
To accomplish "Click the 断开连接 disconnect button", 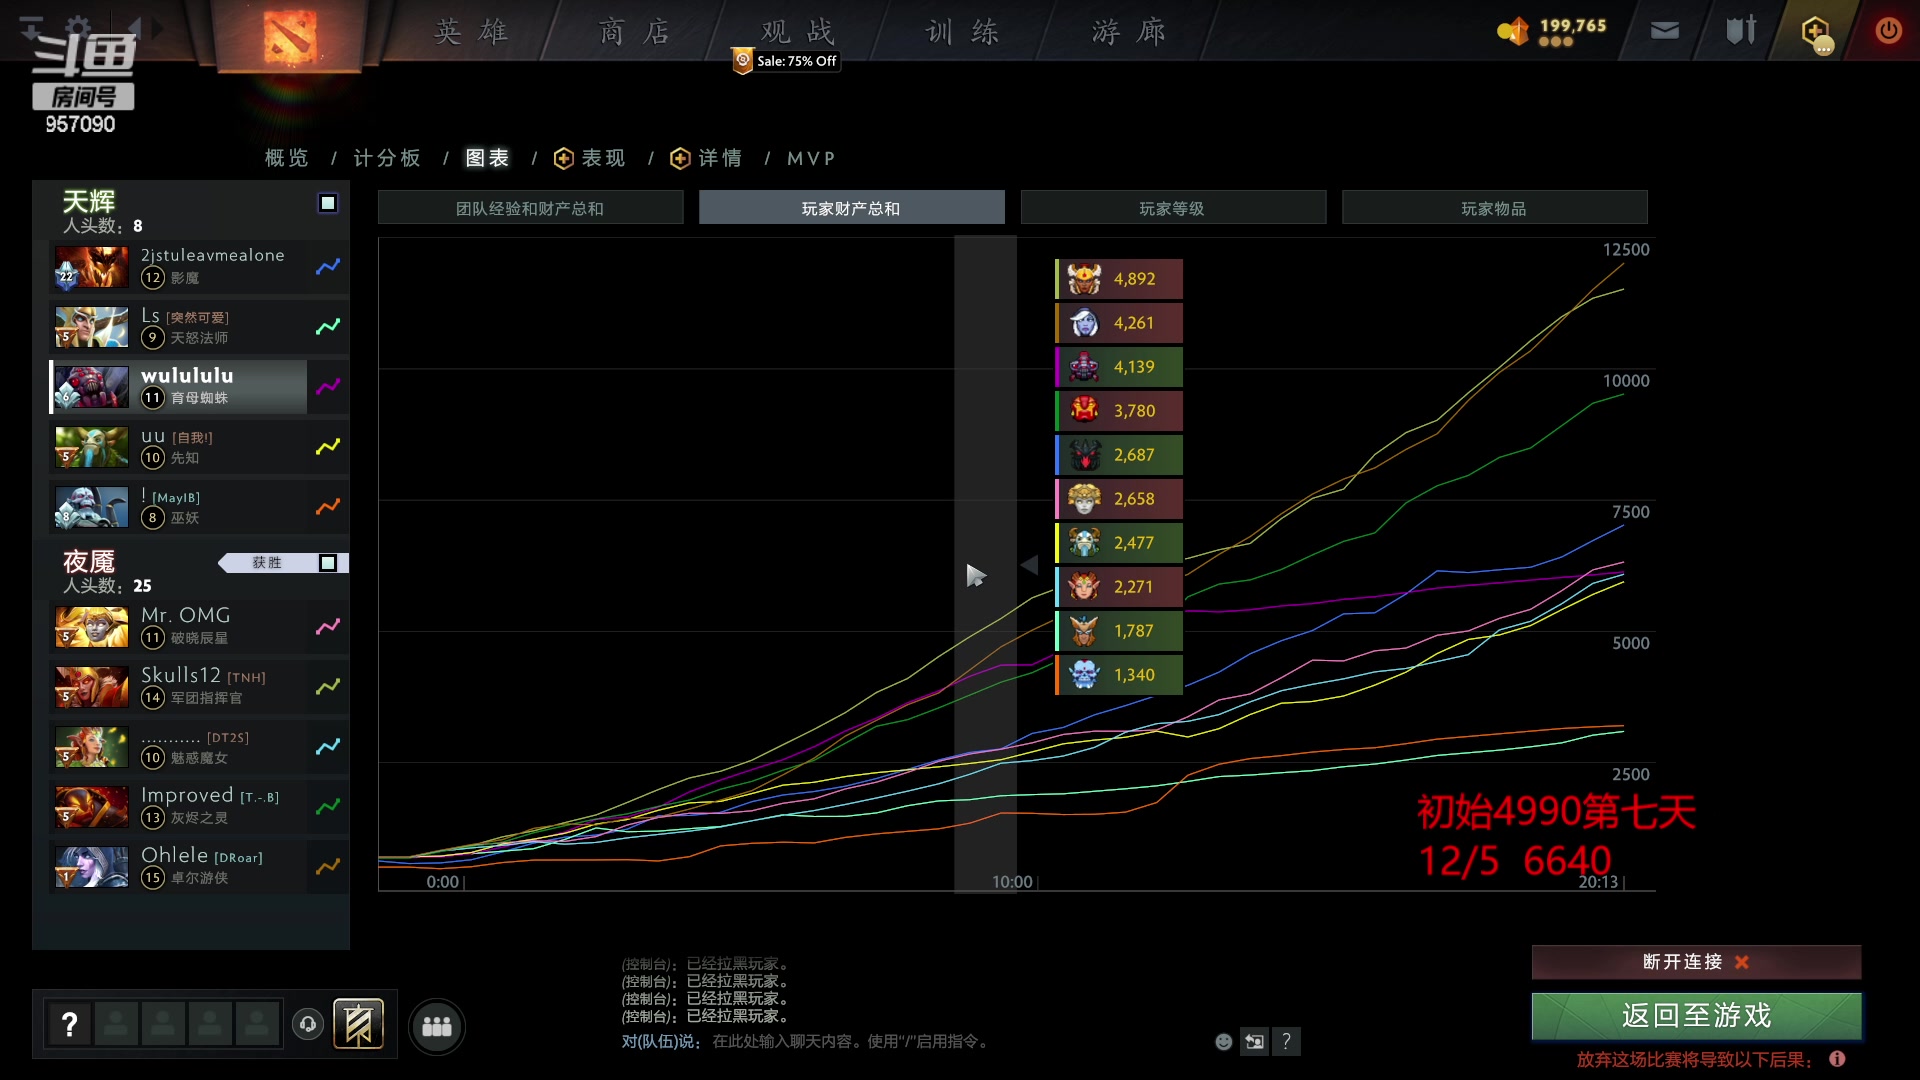I will (1695, 962).
